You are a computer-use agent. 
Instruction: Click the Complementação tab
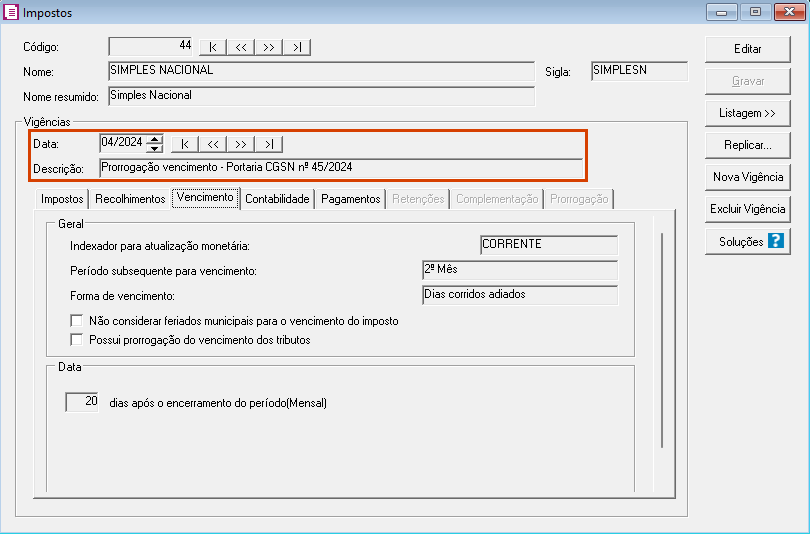pos(497,199)
